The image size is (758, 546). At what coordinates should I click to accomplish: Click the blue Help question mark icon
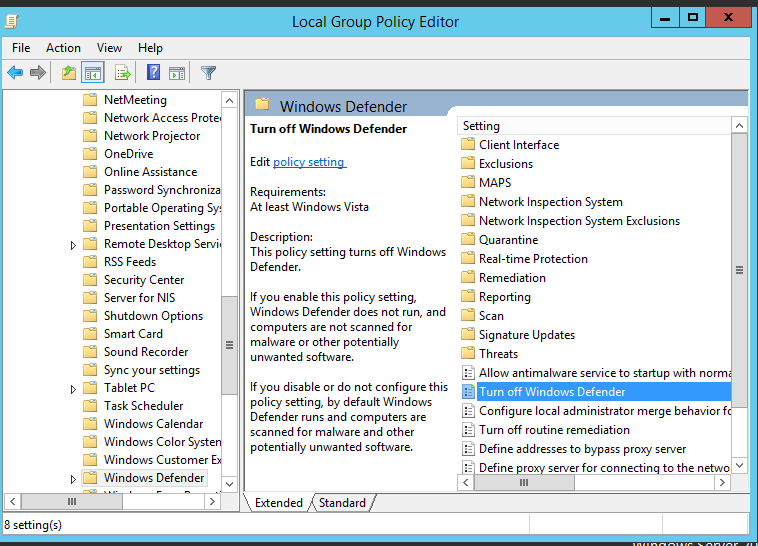(153, 73)
